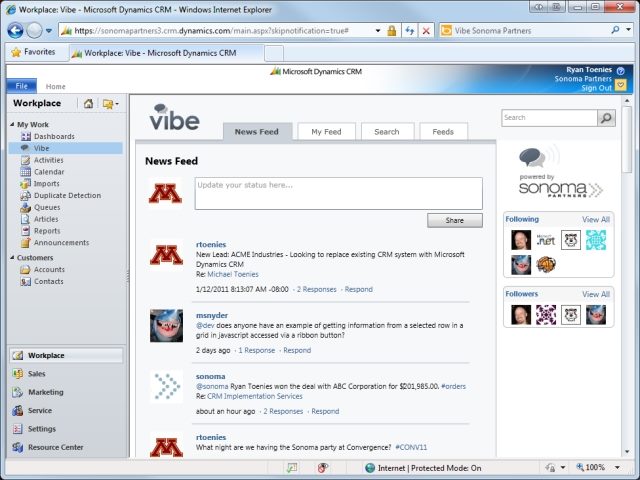Screen dimensions: 640x480
Task: Click the .net avatar in Following
Action: (x=546, y=240)
